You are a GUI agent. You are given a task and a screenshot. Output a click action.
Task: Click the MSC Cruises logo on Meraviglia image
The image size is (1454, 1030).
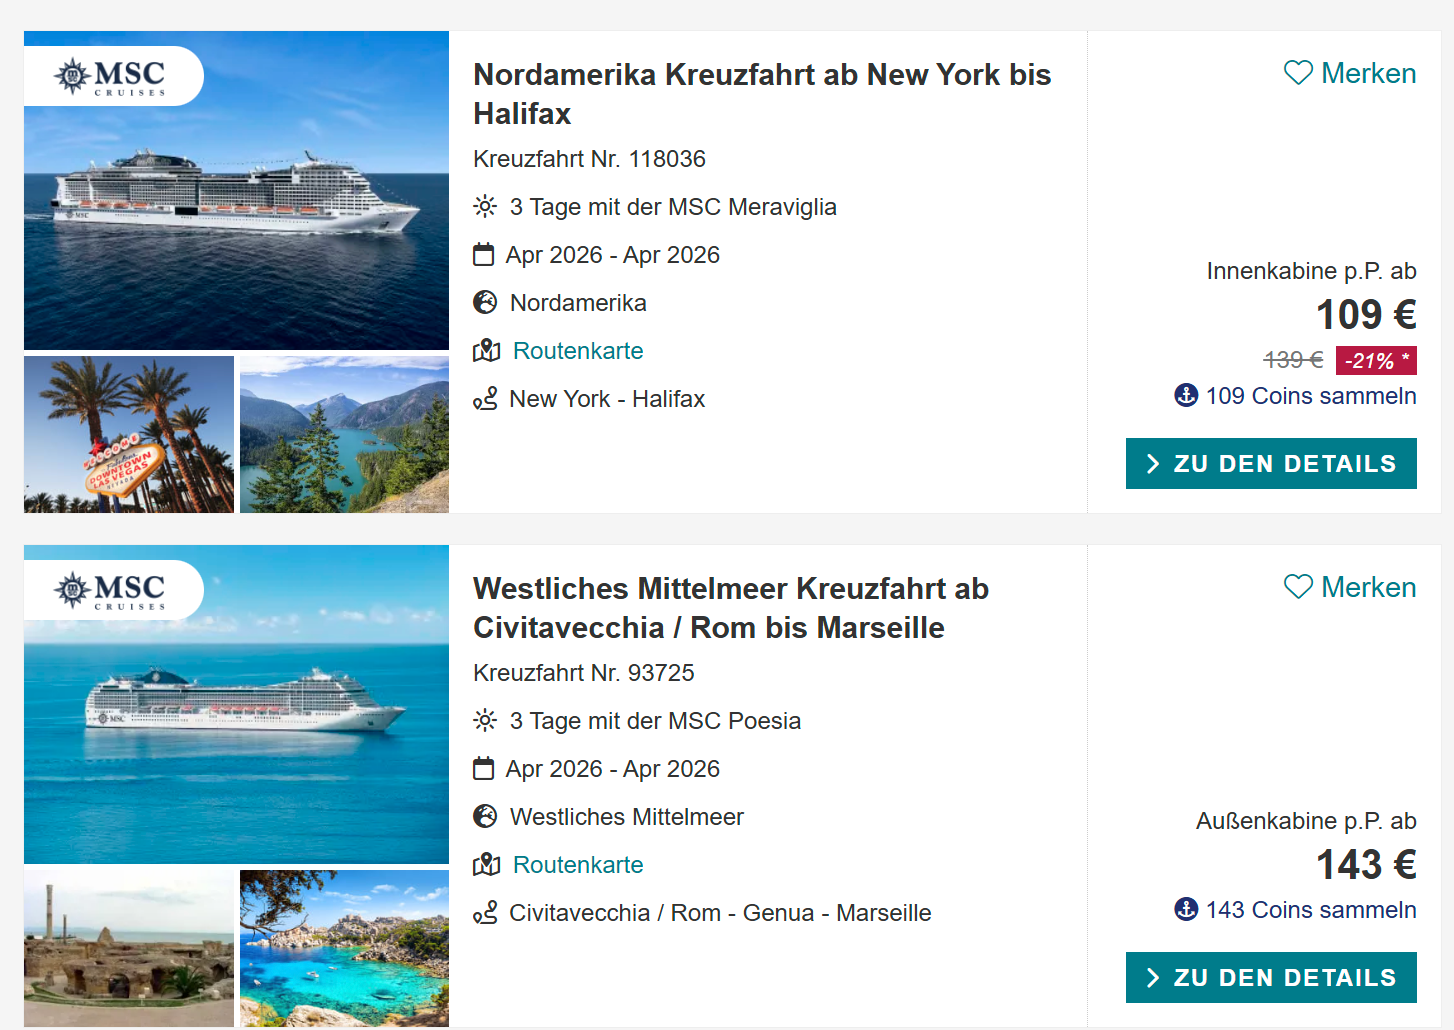[x=111, y=76]
